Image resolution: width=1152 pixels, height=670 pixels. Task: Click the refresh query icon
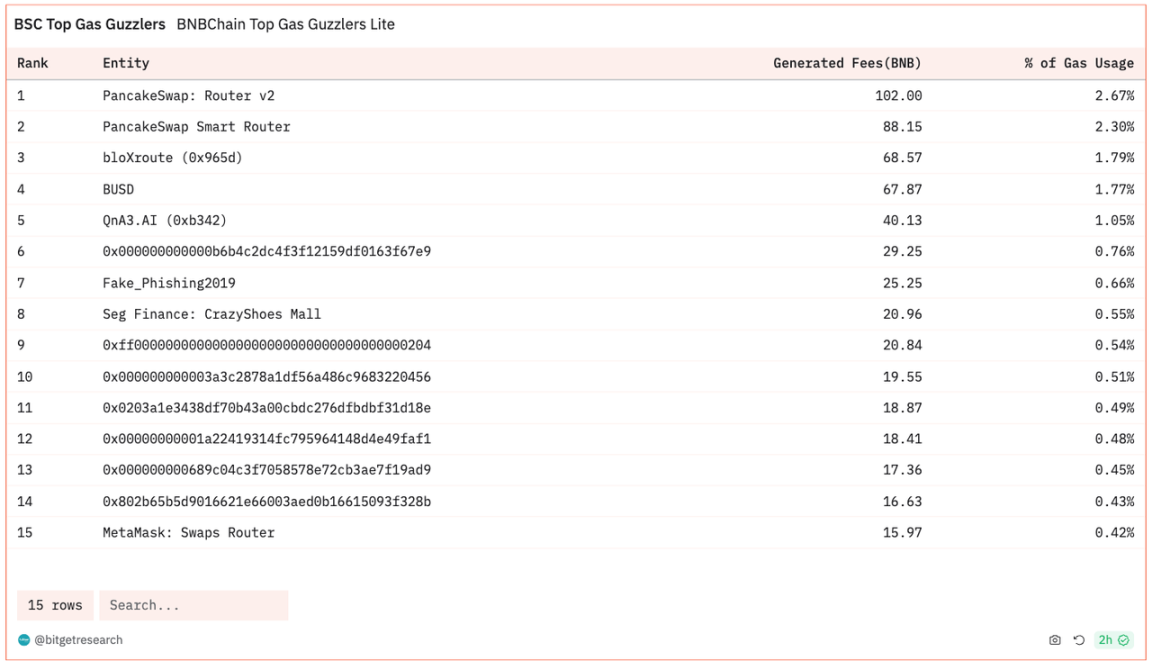(1079, 640)
